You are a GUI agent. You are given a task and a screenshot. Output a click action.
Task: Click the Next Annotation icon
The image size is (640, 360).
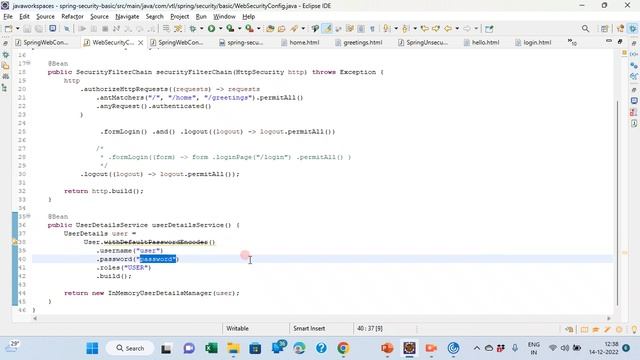tap(387, 29)
